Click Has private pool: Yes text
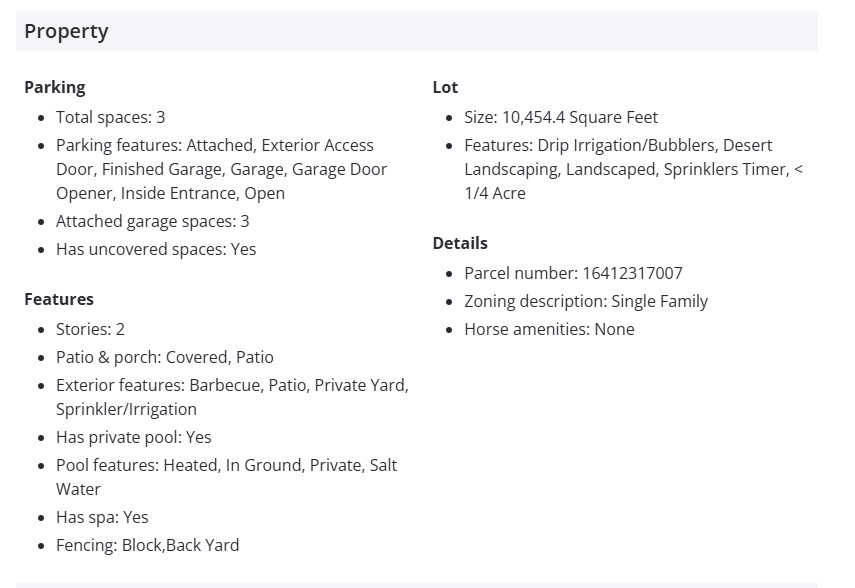855x588 pixels. pyautogui.click(x=133, y=437)
